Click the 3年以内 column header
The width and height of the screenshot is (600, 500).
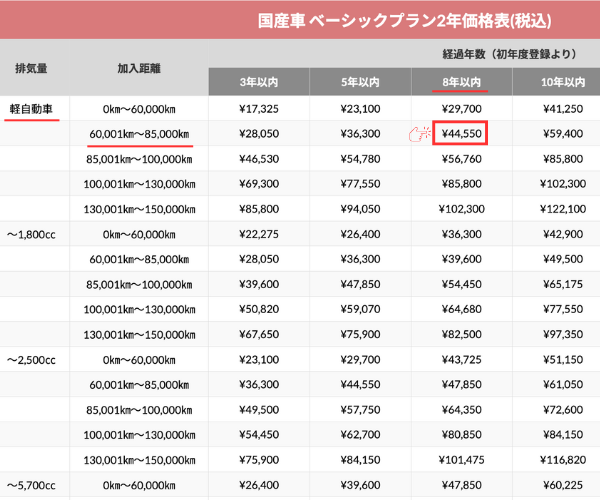[259, 82]
